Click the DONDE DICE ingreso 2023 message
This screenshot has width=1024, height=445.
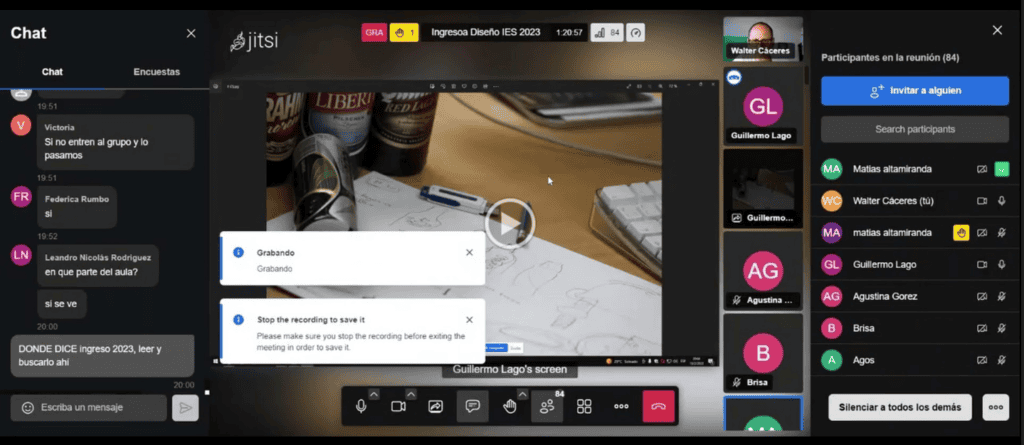click(103, 355)
